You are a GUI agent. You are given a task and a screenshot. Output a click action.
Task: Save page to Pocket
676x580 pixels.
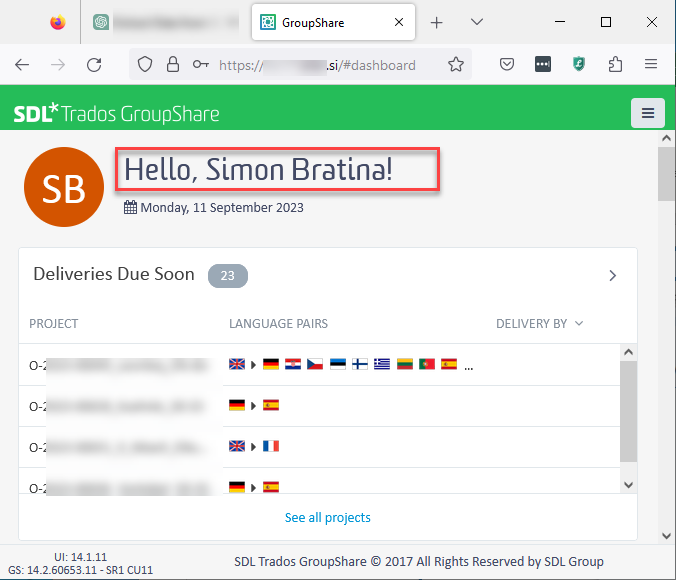[507, 65]
